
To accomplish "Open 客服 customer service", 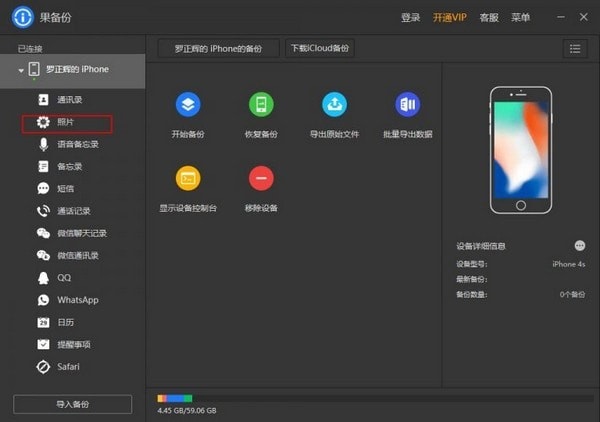I will tap(489, 17).
